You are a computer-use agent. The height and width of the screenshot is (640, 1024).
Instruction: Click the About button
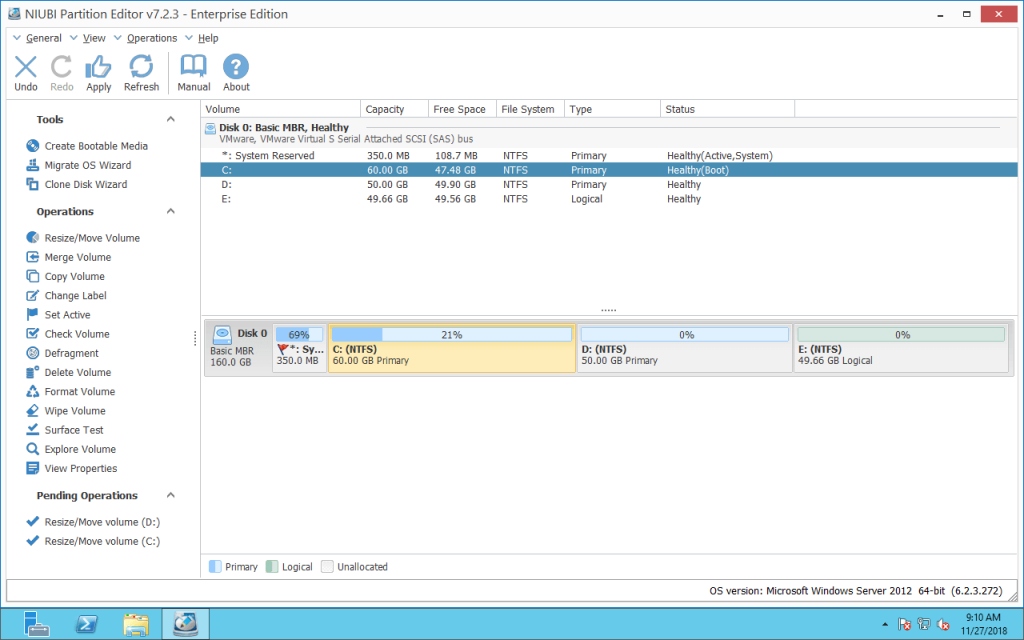pos(235,70)
